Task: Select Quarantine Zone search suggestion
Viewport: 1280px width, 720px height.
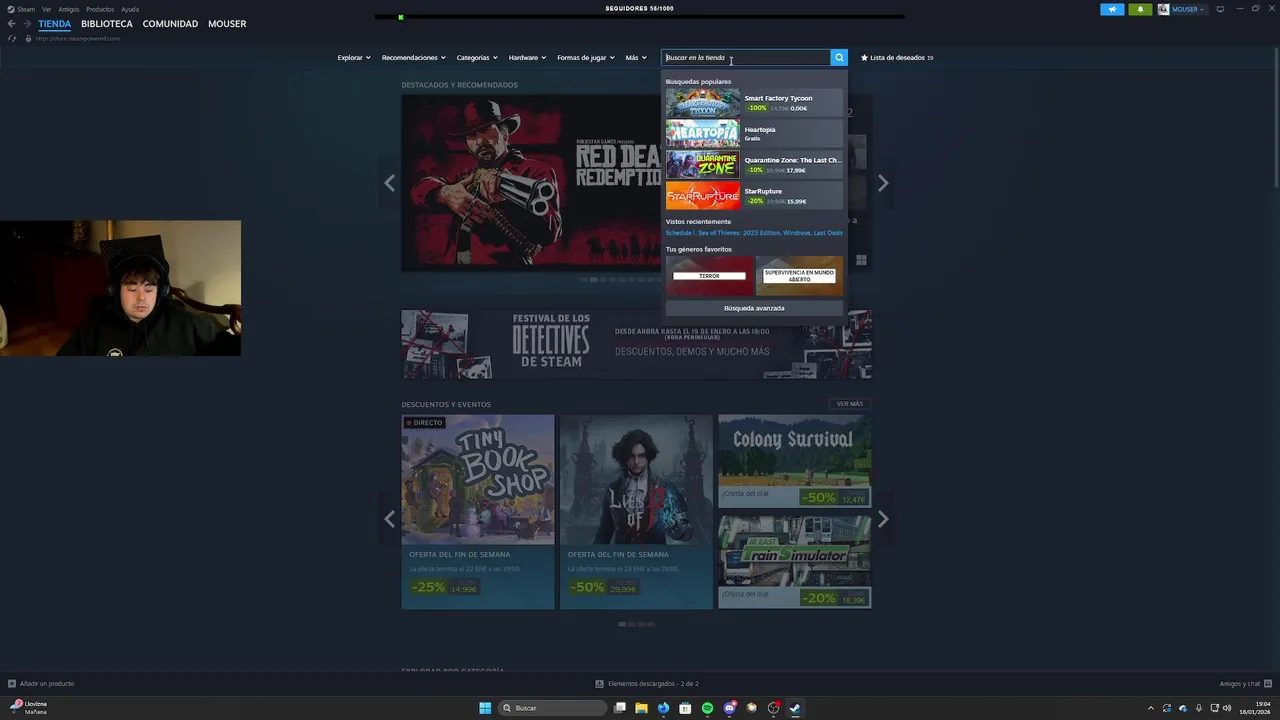Action: point(754,165)
